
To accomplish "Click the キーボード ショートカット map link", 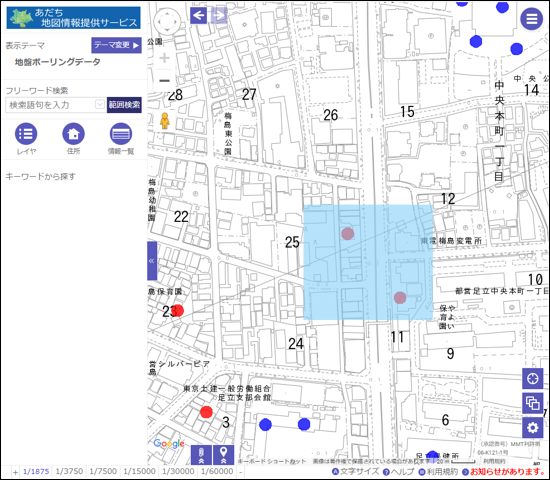I will [x=272, y=461].
